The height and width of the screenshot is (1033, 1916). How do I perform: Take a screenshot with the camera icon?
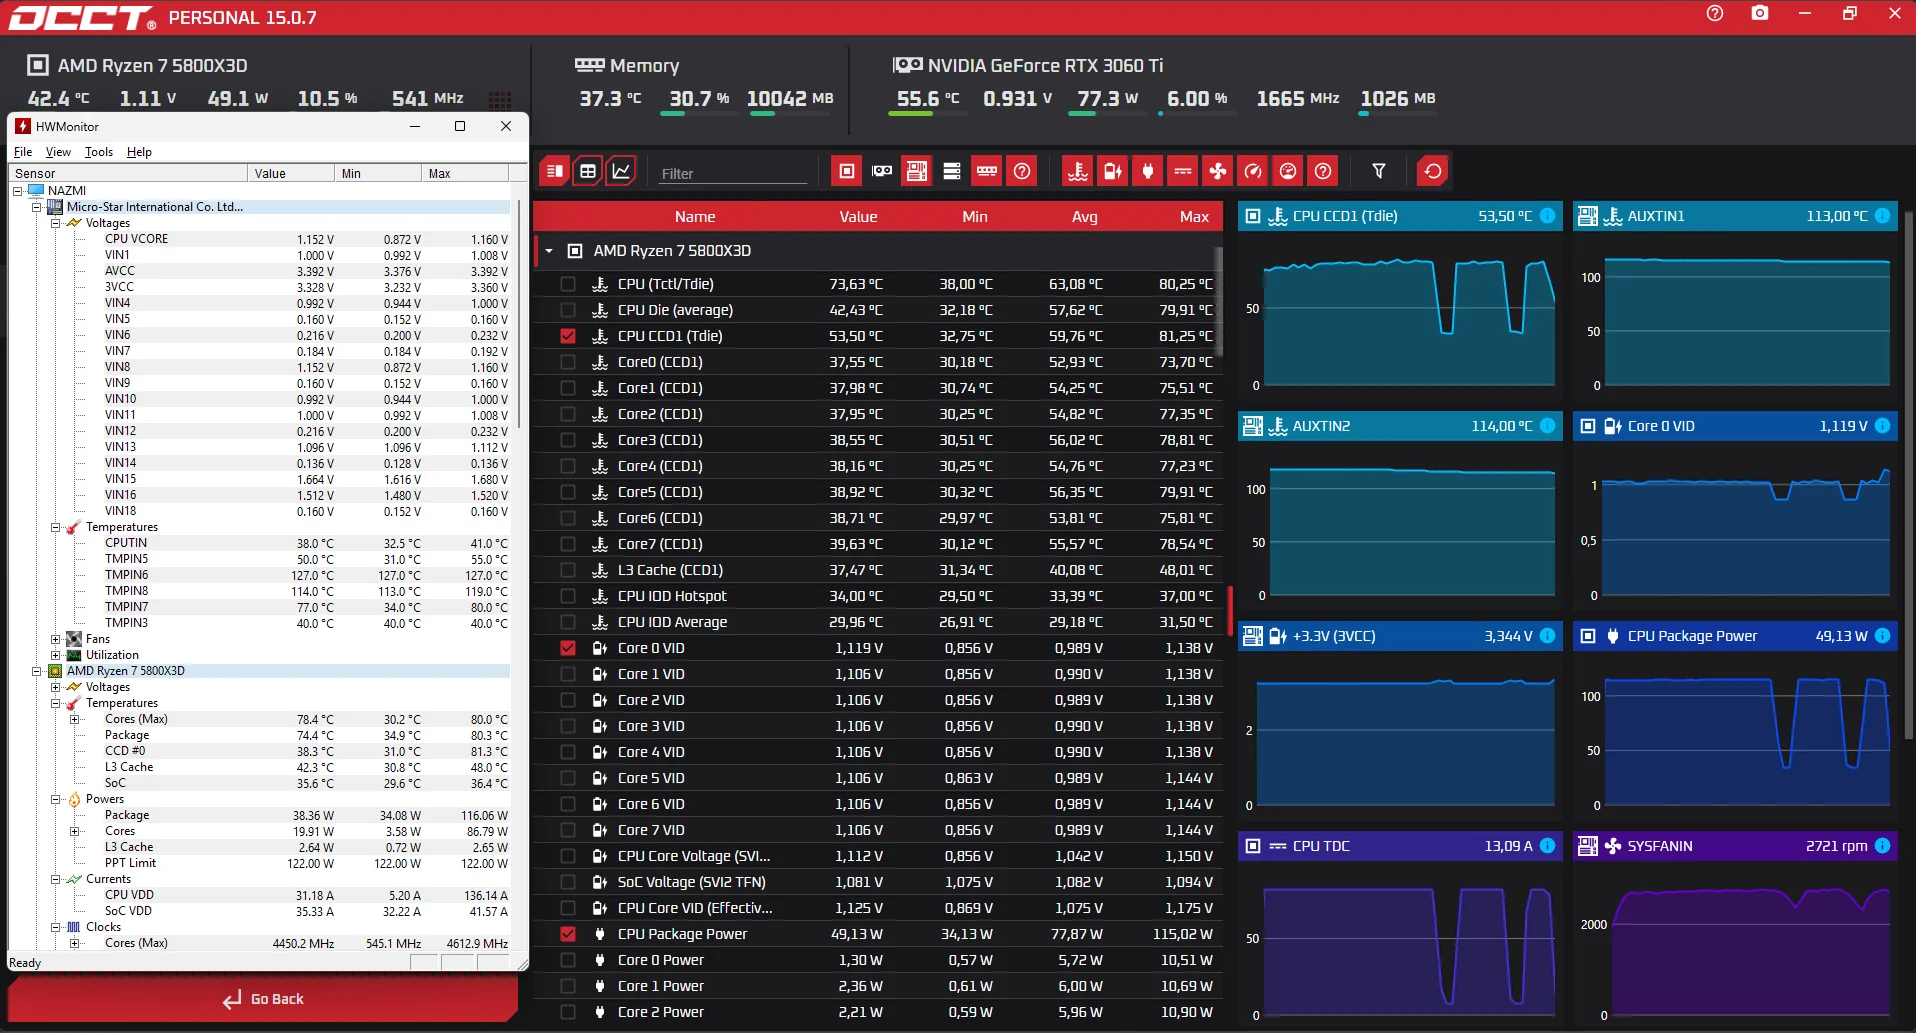pos(1760,14)
